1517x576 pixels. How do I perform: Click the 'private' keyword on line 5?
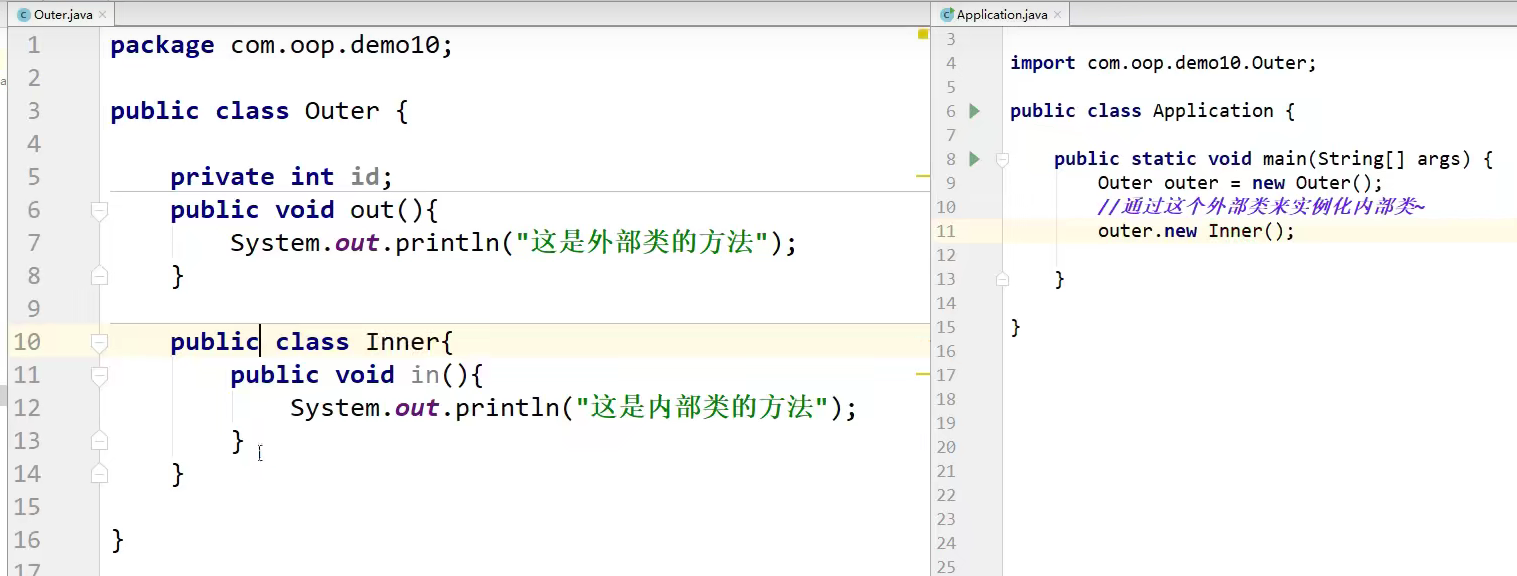(x=222, y=177)
